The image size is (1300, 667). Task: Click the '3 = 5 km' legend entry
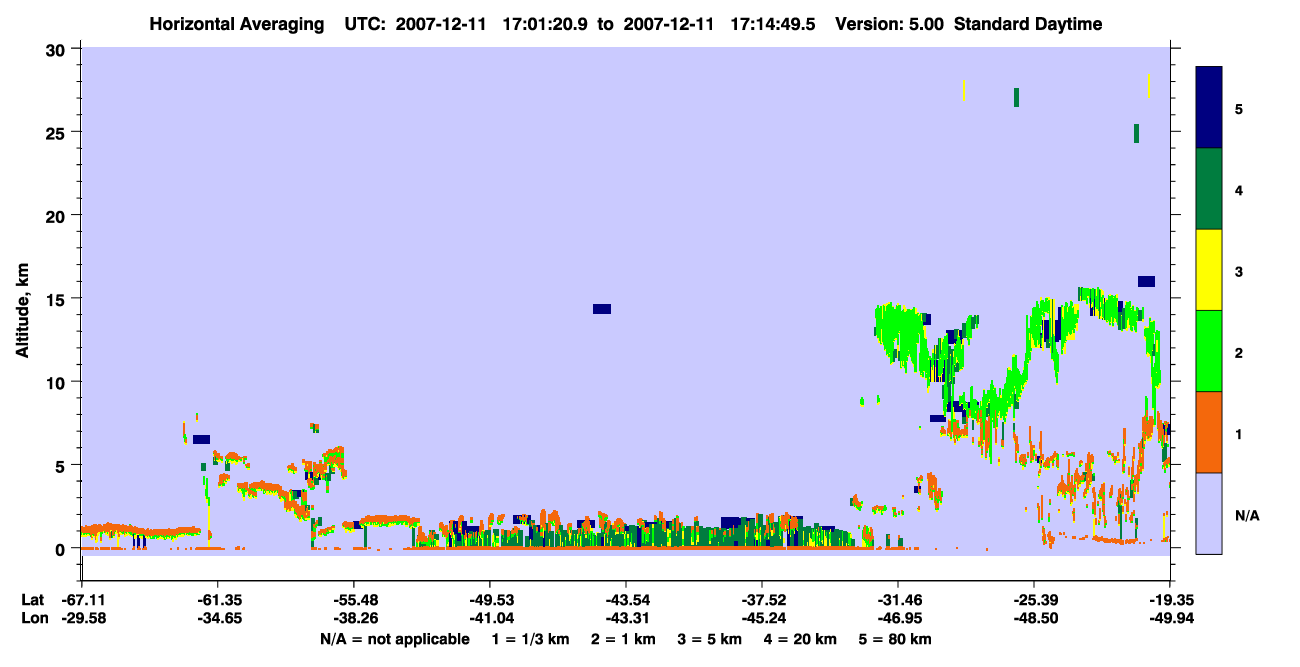[x=709, y=638]
